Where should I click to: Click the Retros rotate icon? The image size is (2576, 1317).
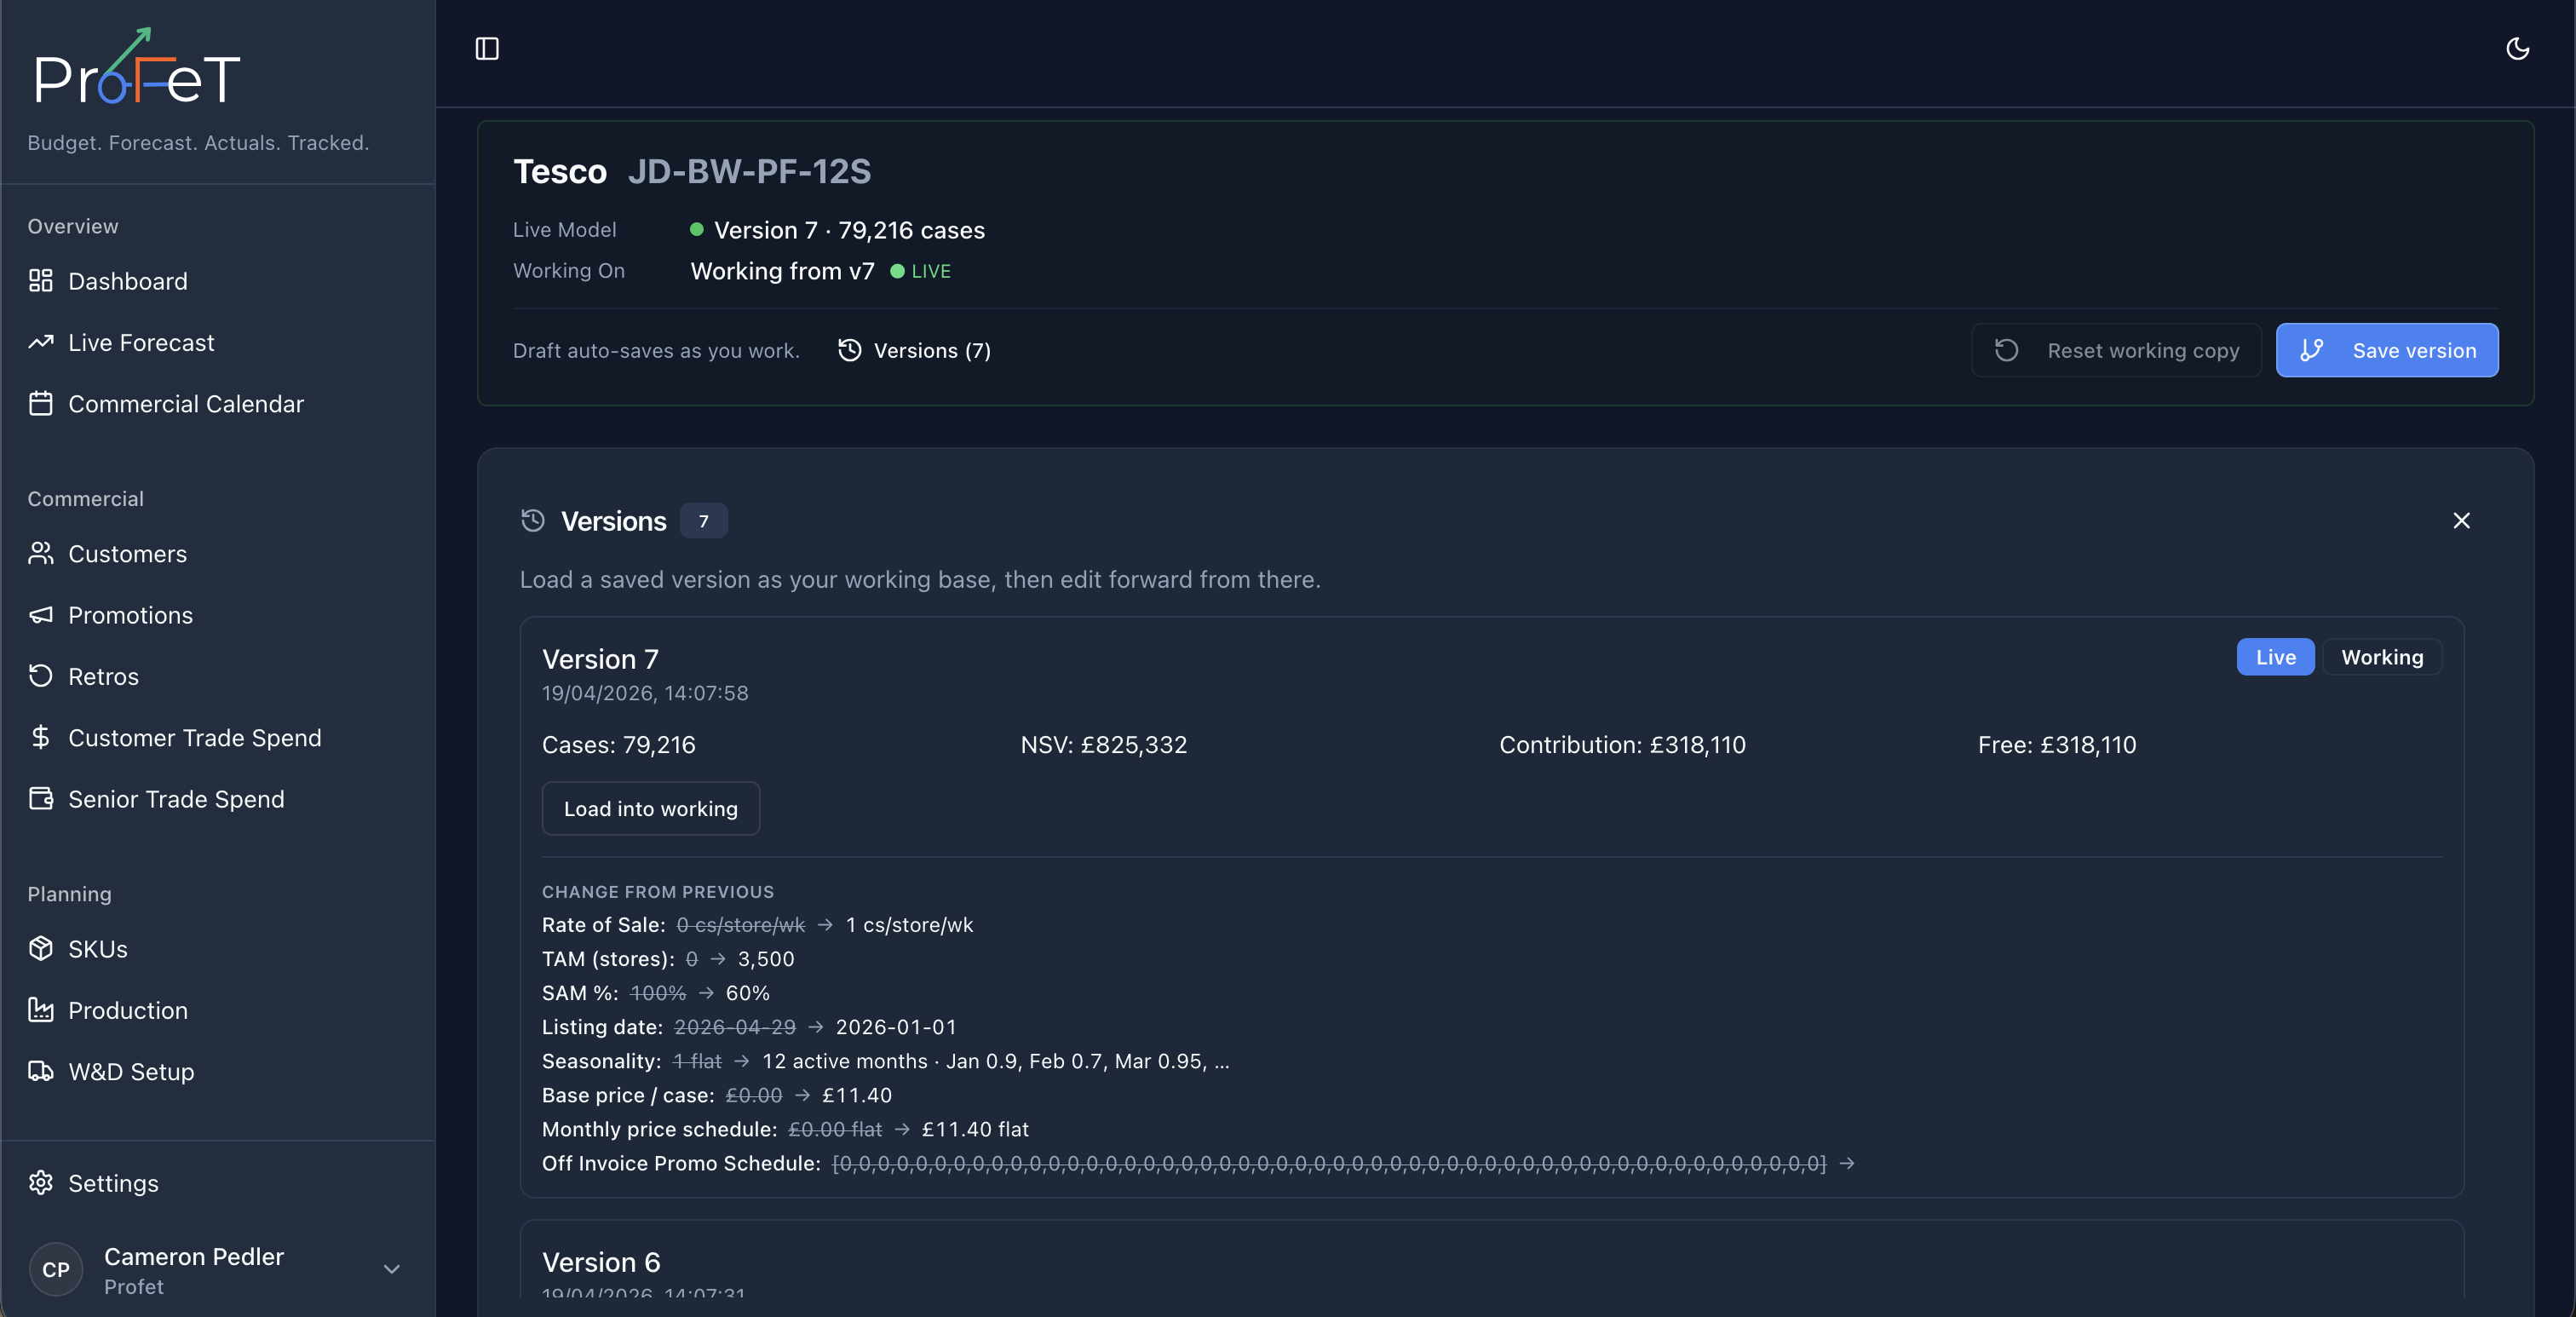41,676
